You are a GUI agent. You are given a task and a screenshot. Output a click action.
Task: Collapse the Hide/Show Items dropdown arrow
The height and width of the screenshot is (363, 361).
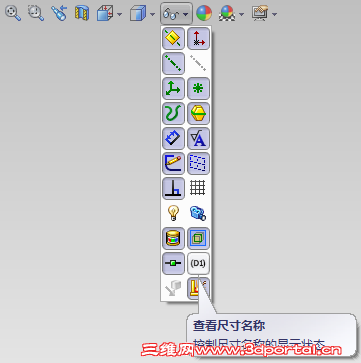(186, 14)
